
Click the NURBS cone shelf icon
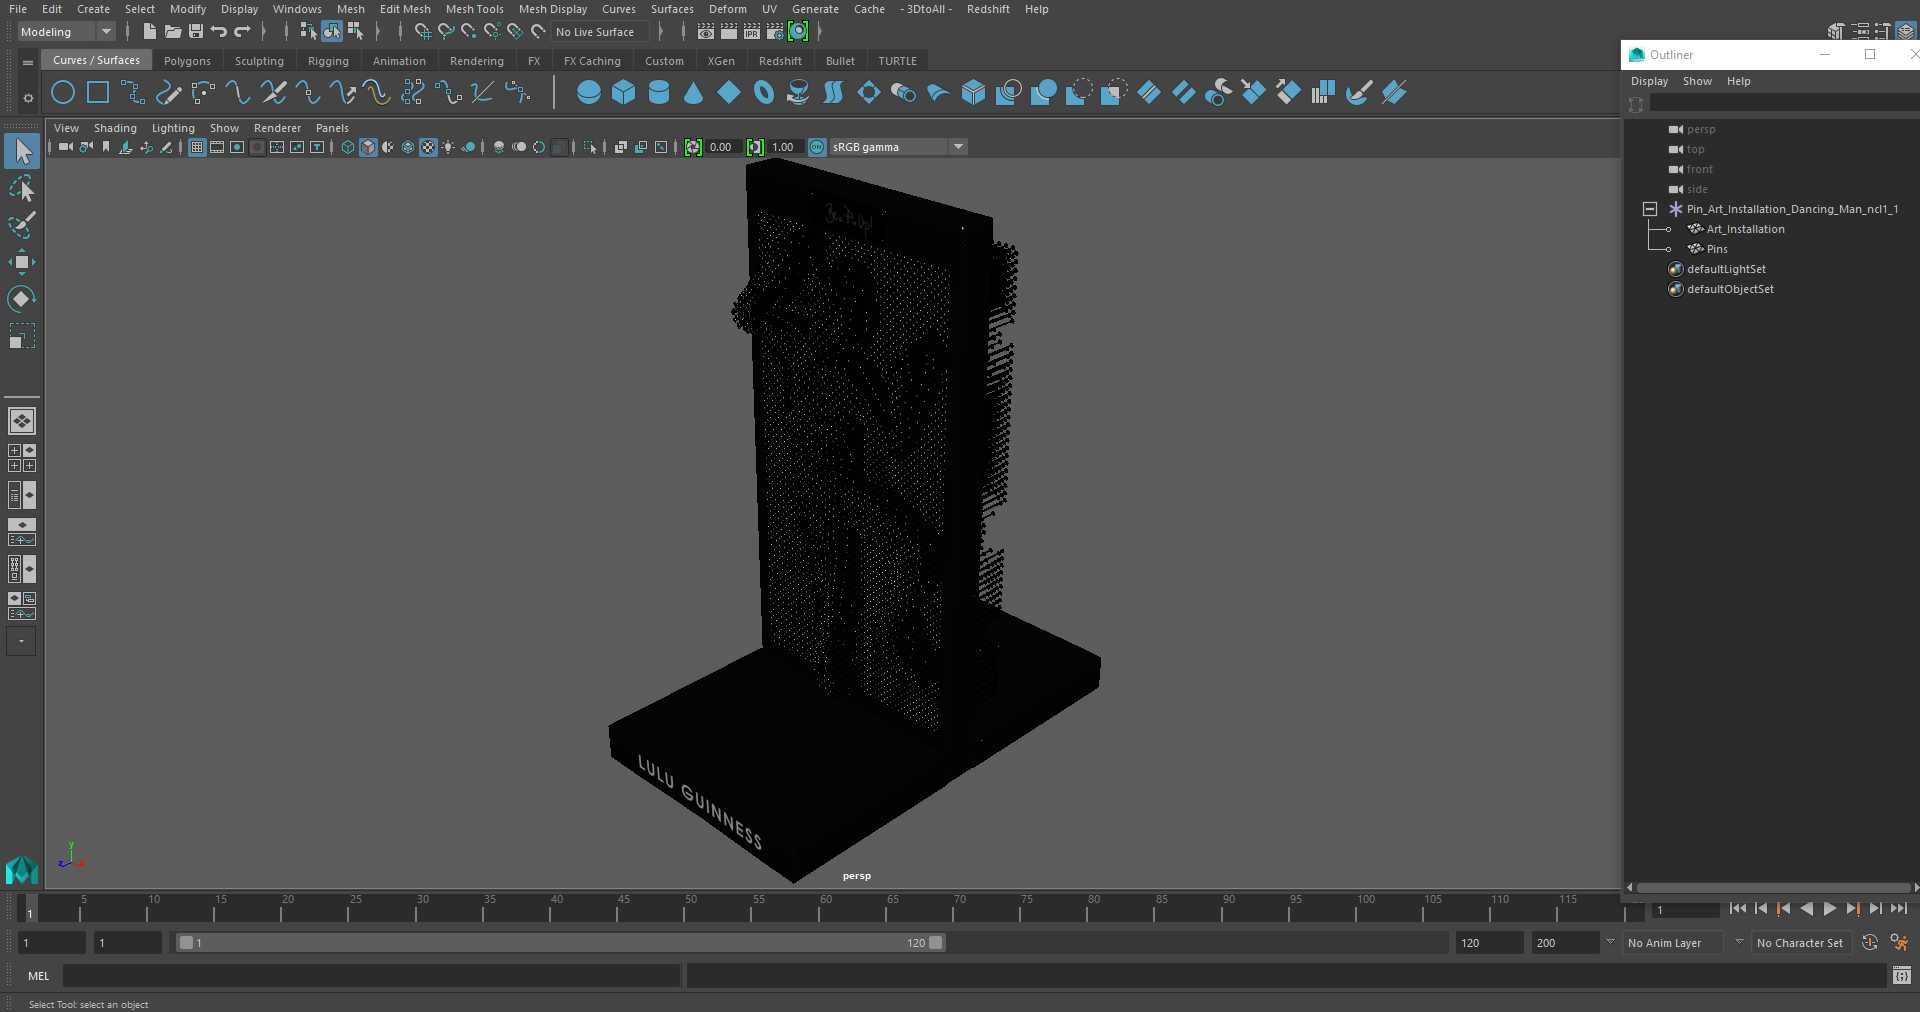click(x=694, y=93)
